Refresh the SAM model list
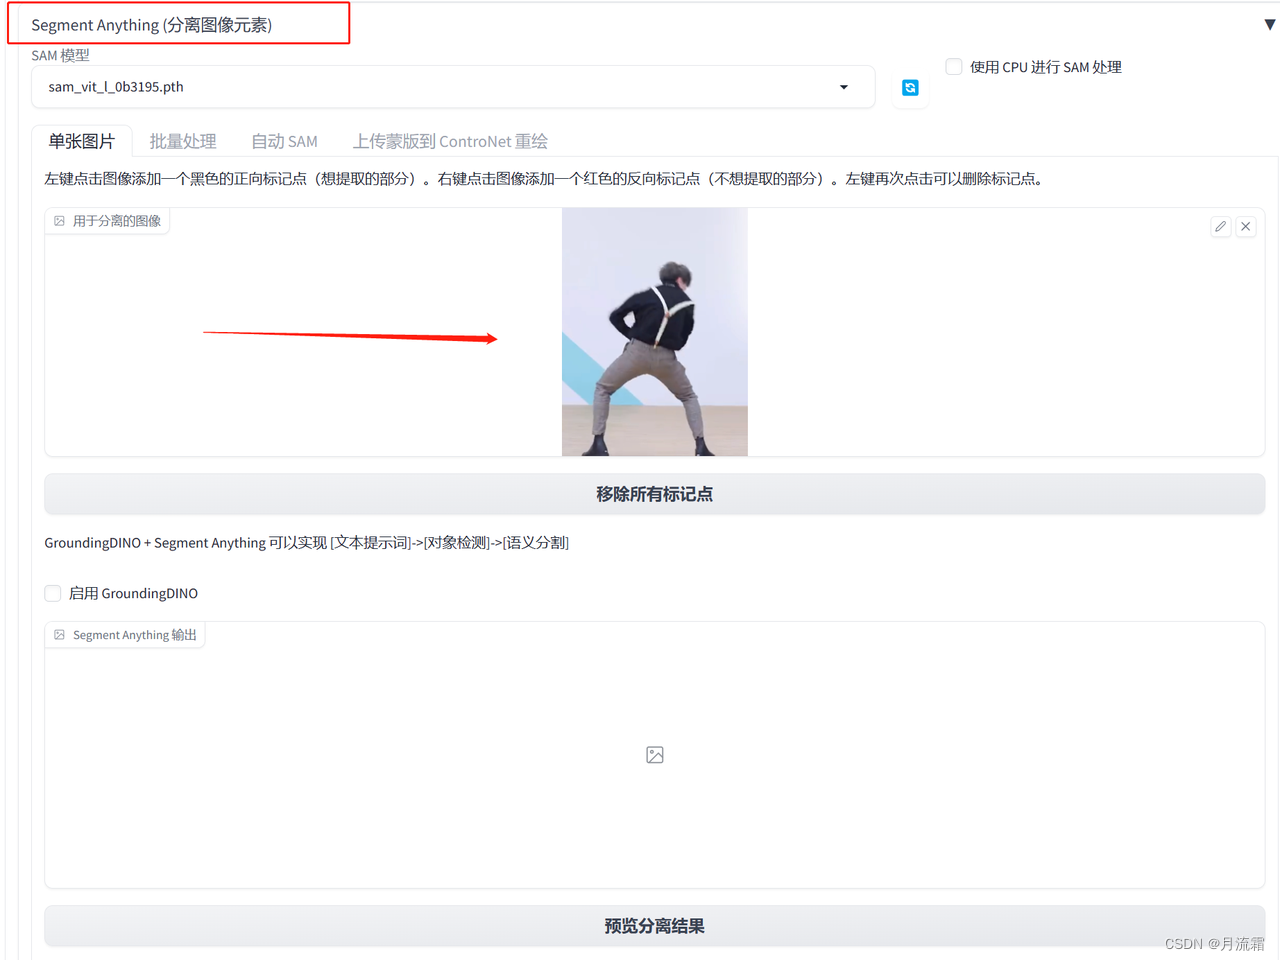The image size is (1280, 960). [910, 88]
